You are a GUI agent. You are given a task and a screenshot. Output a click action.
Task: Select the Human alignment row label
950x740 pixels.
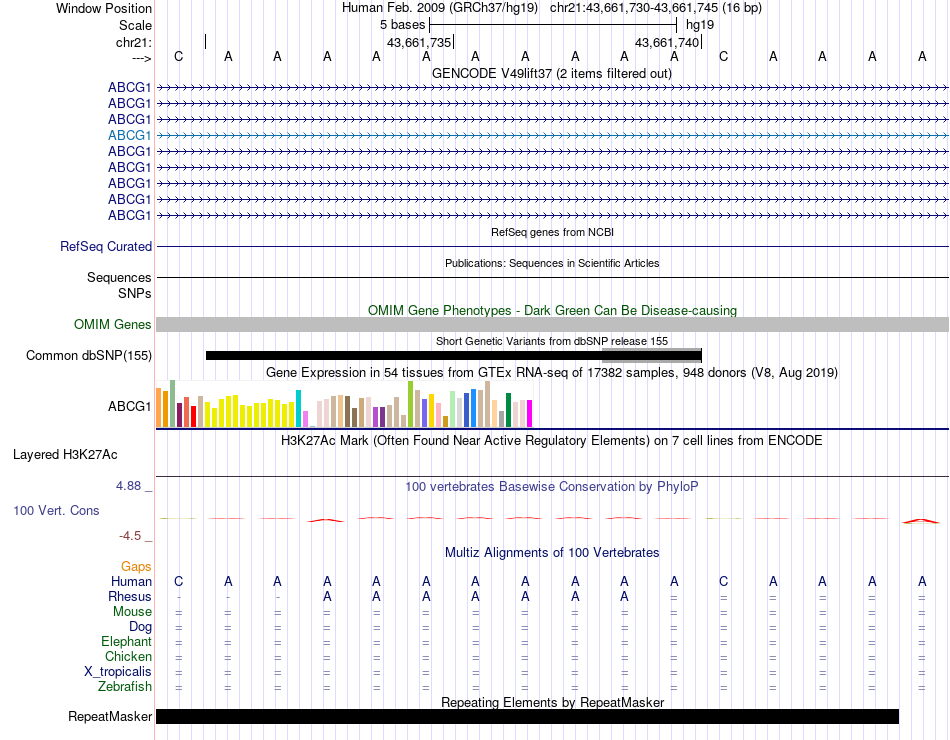[131, 582]
